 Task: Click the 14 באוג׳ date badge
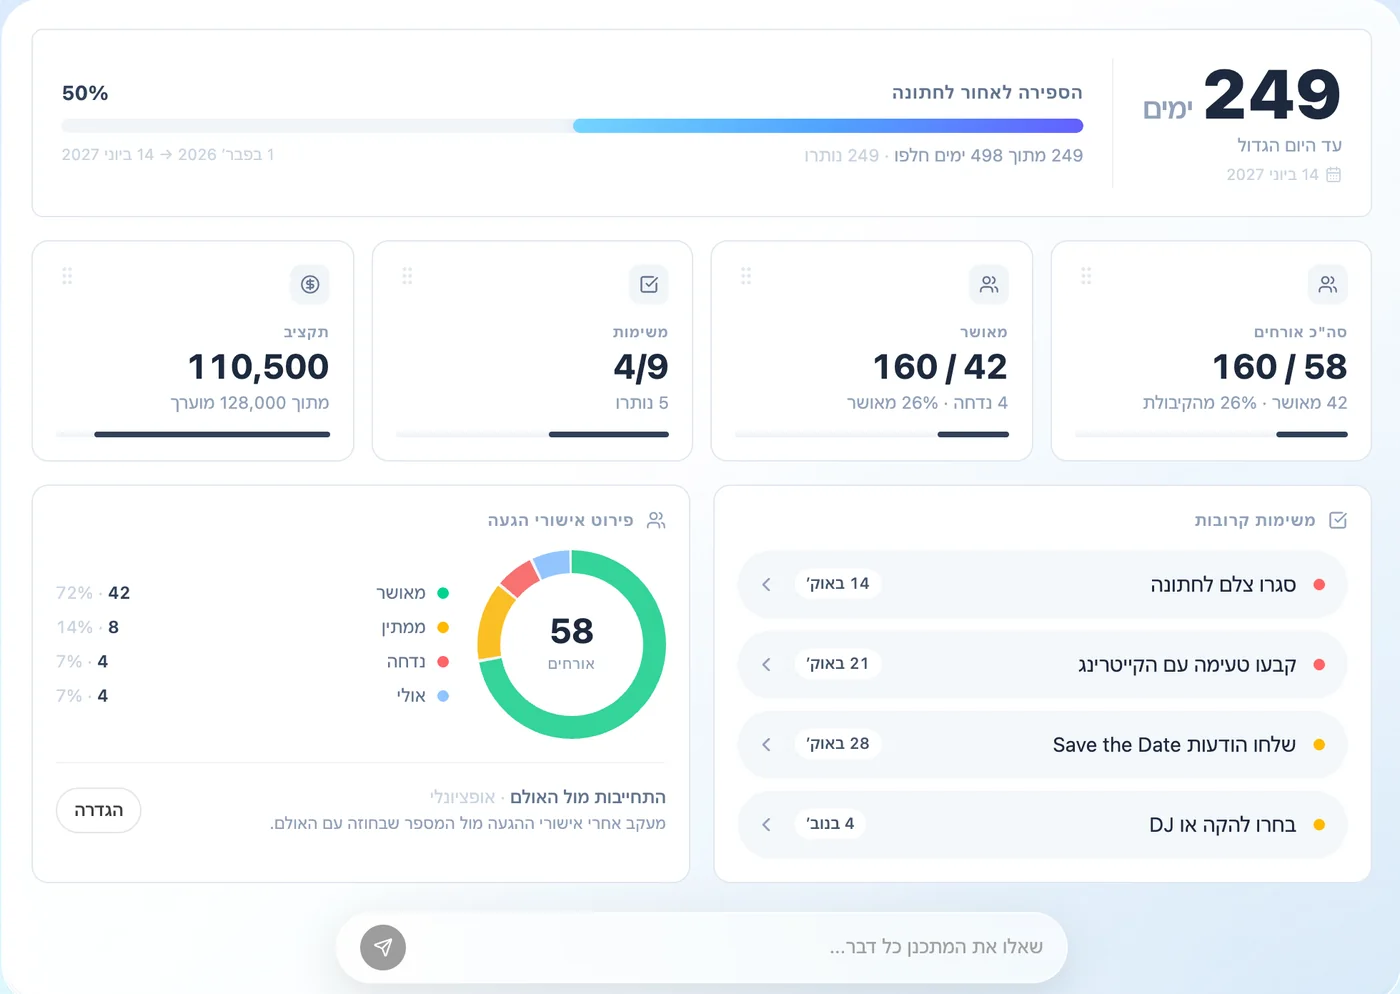[838, 583]
